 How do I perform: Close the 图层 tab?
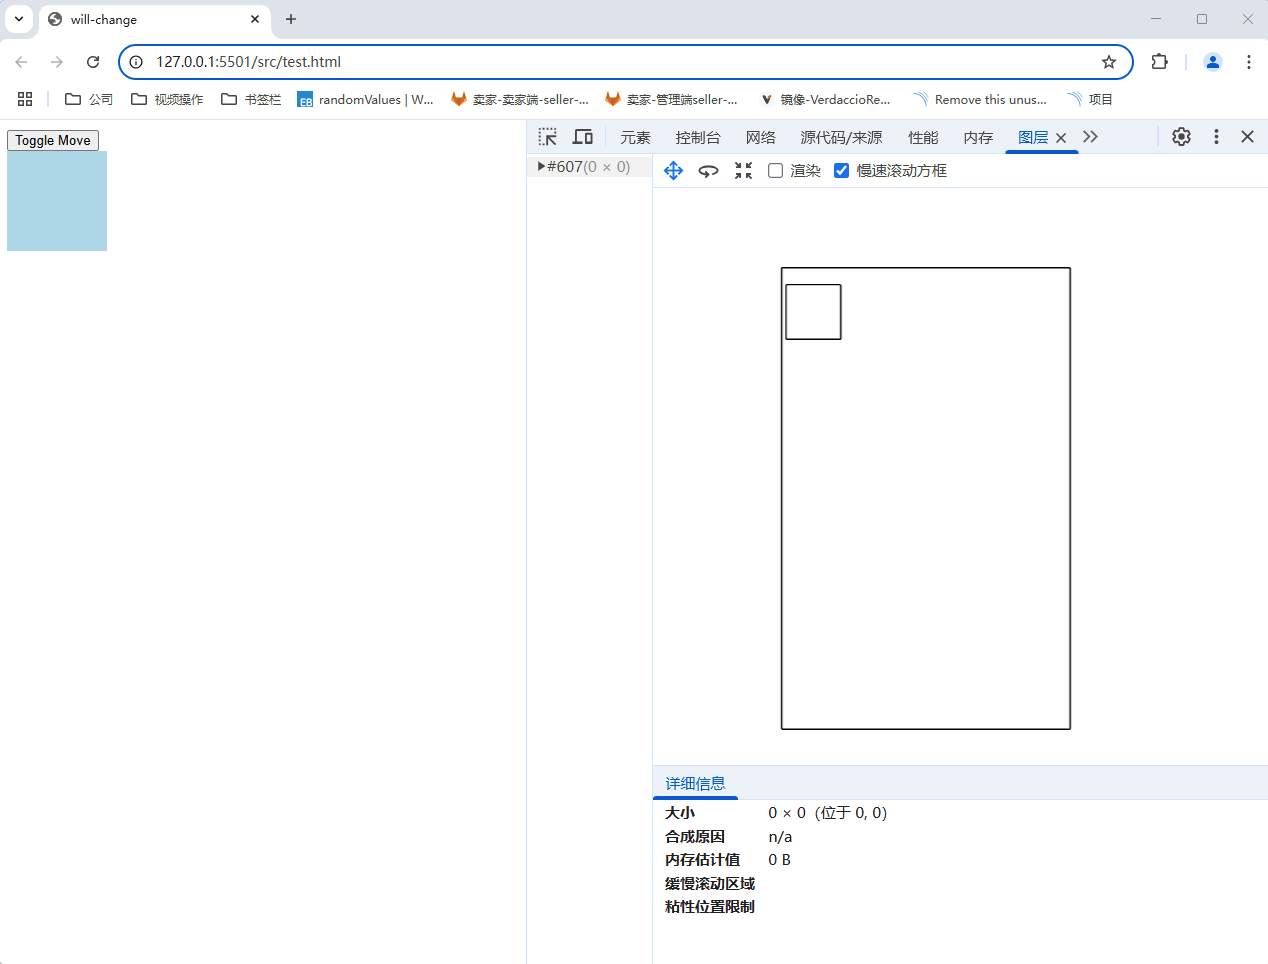click(1061, 138)
